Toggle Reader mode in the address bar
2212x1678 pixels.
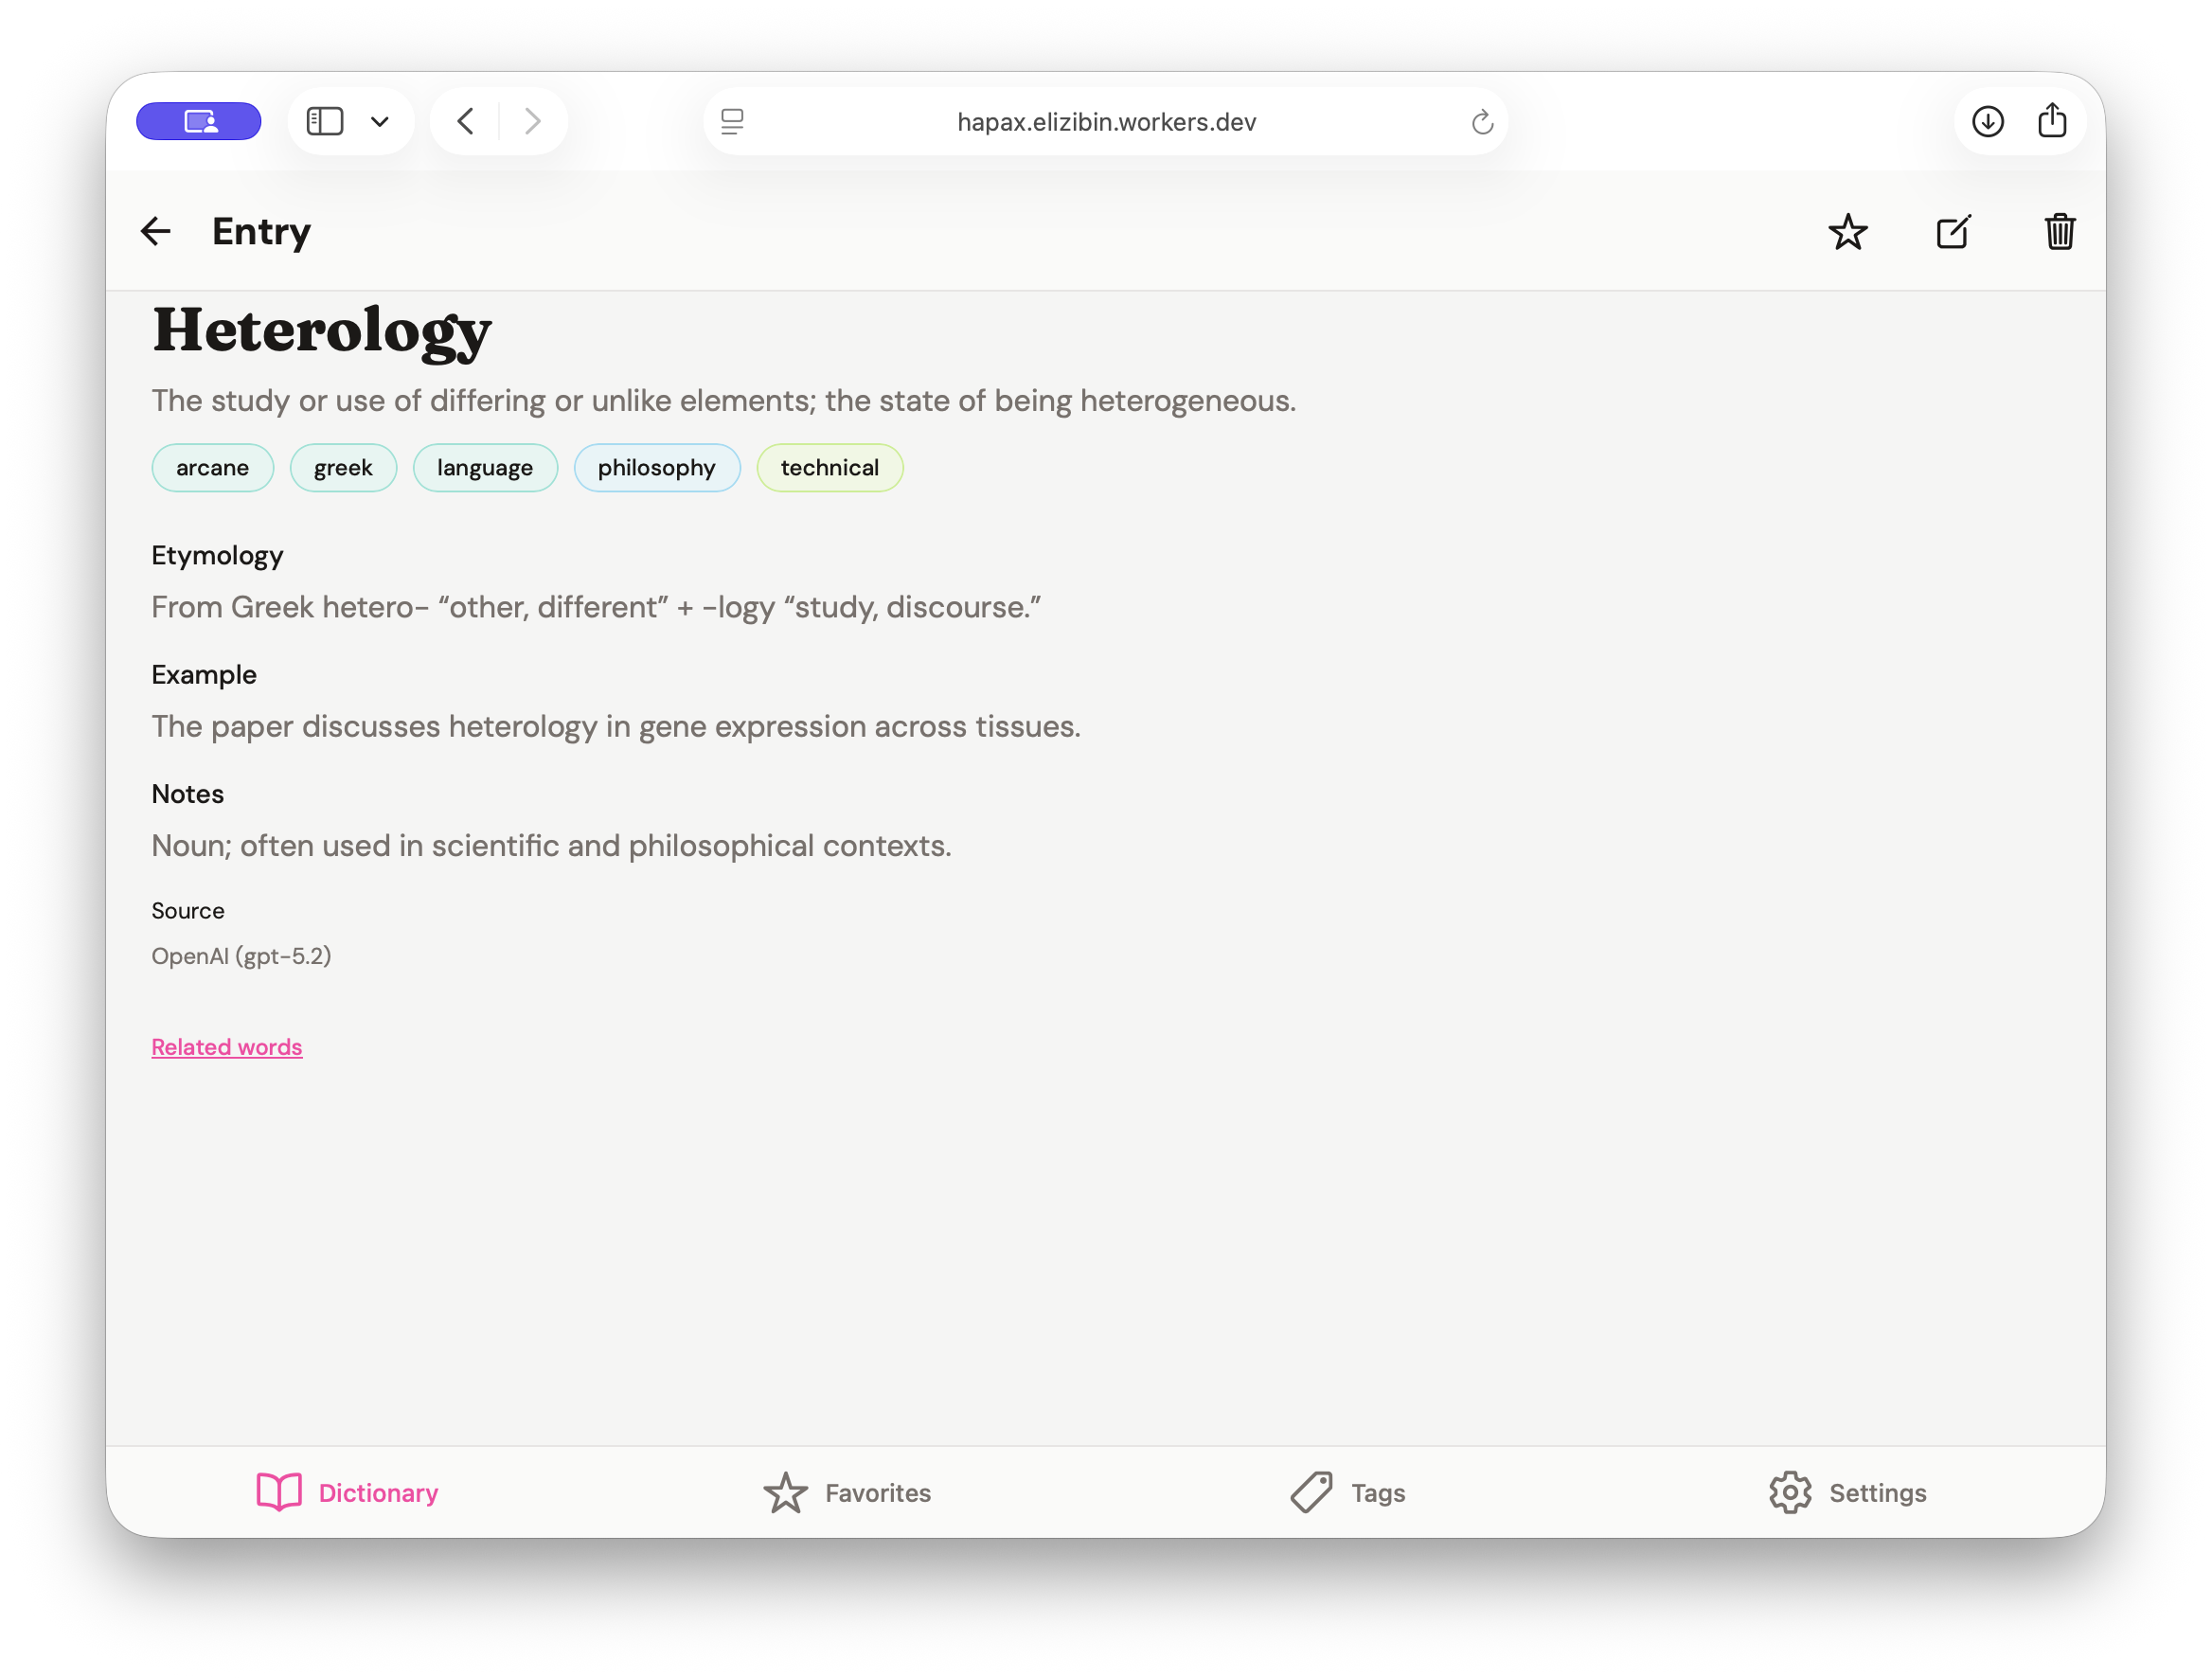(x=734, y=121)
